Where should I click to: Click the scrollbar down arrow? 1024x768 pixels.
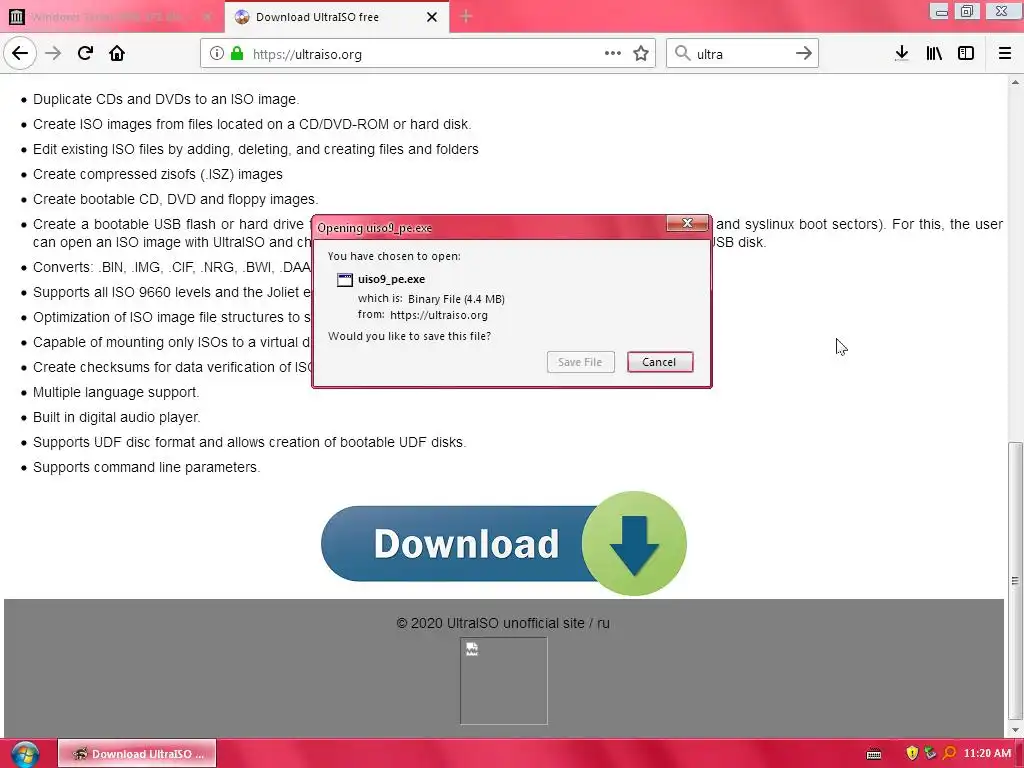tap(1015, 729)
